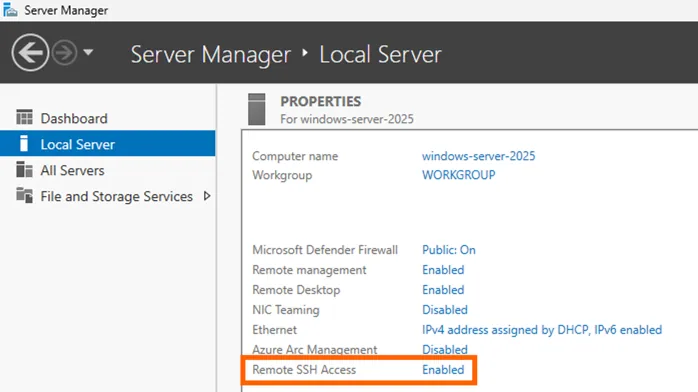Click the WORKGROUP link
The image size is (698, 392).
459,175
